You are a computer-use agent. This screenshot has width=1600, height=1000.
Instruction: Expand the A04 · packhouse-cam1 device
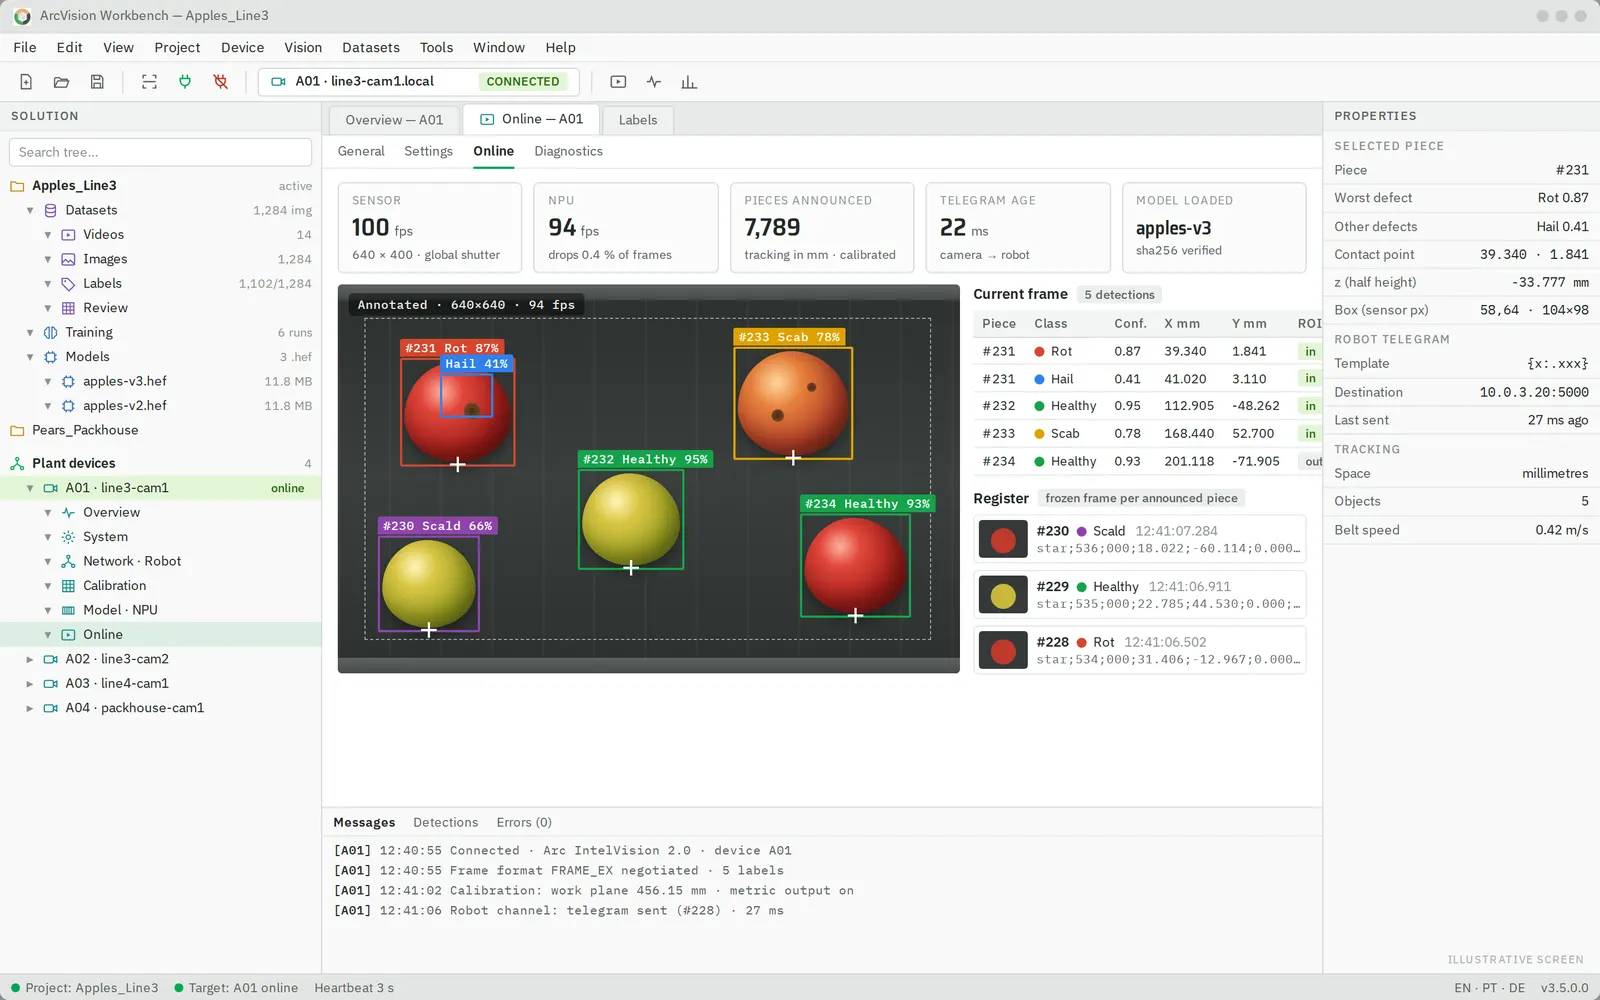tap(30, 708)
